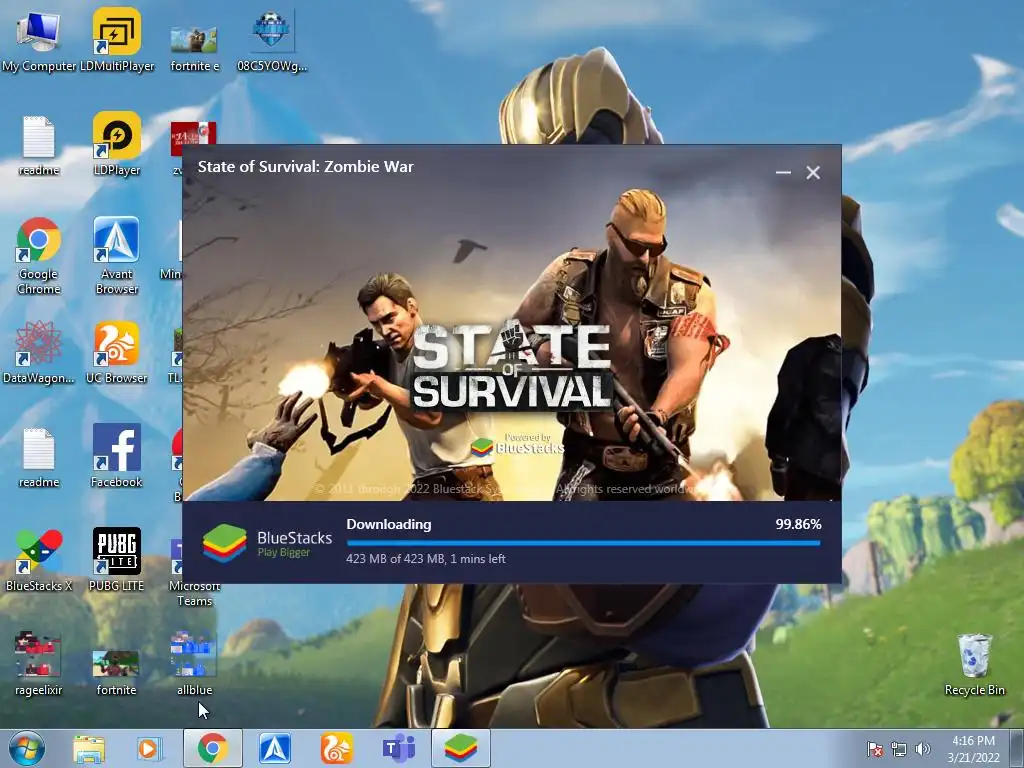1024x768 pixels.
Task: Launch BlueStacks X desktop shortcut
Action: (x=39, y=560)
